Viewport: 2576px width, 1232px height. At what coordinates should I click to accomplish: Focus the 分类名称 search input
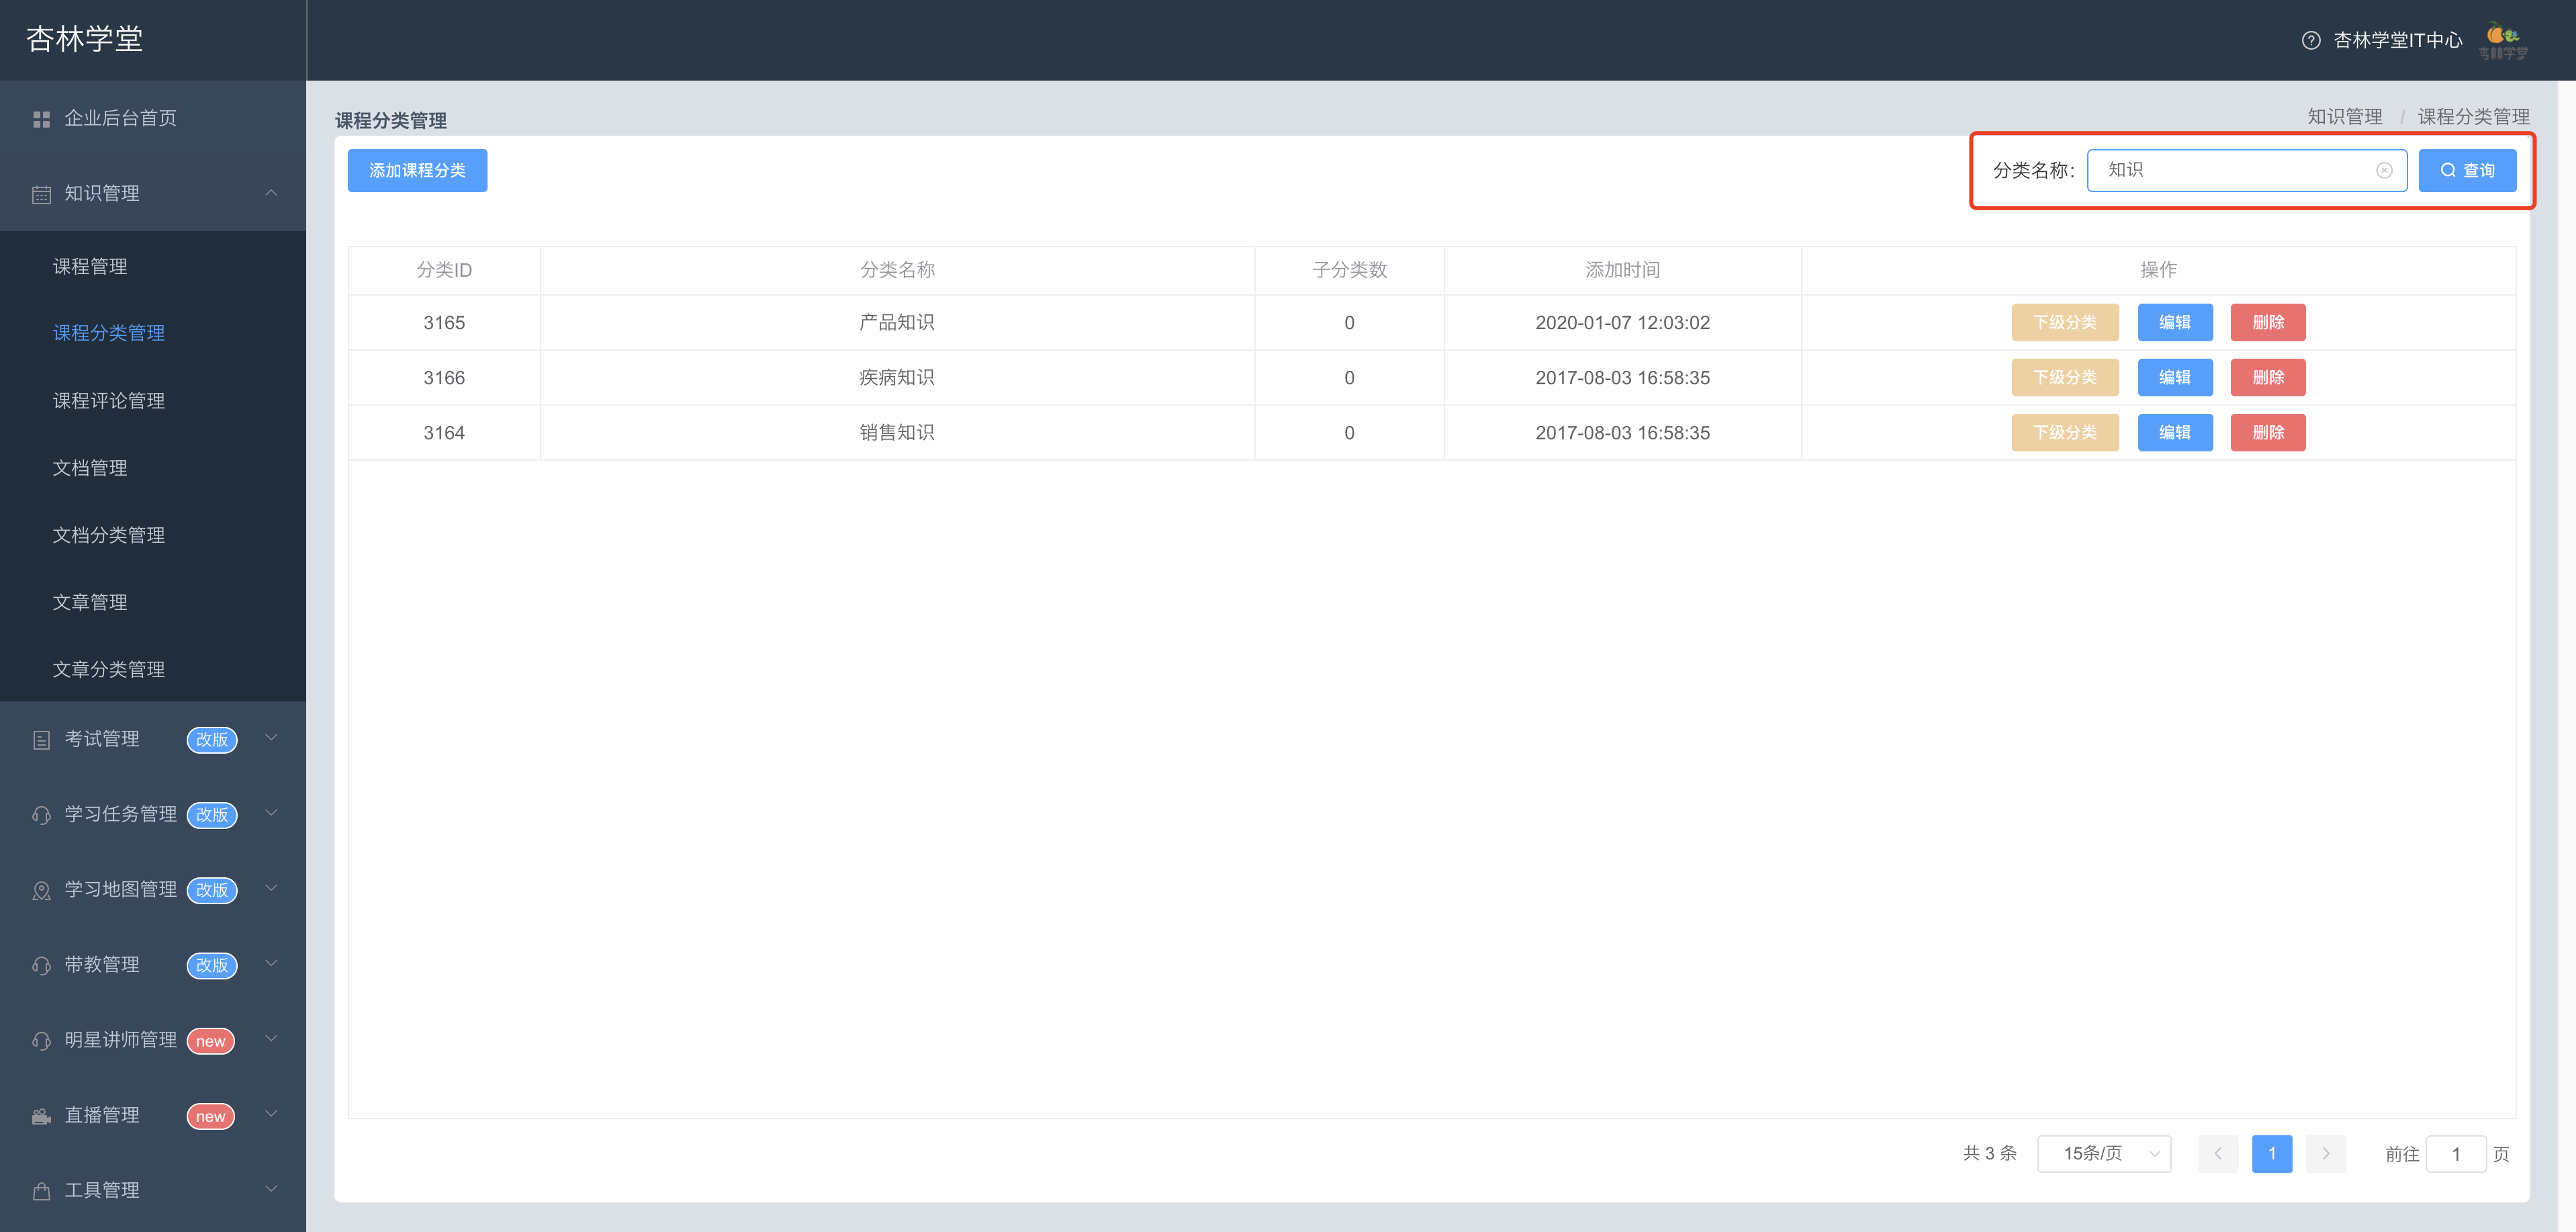(x=2247, y=171)
